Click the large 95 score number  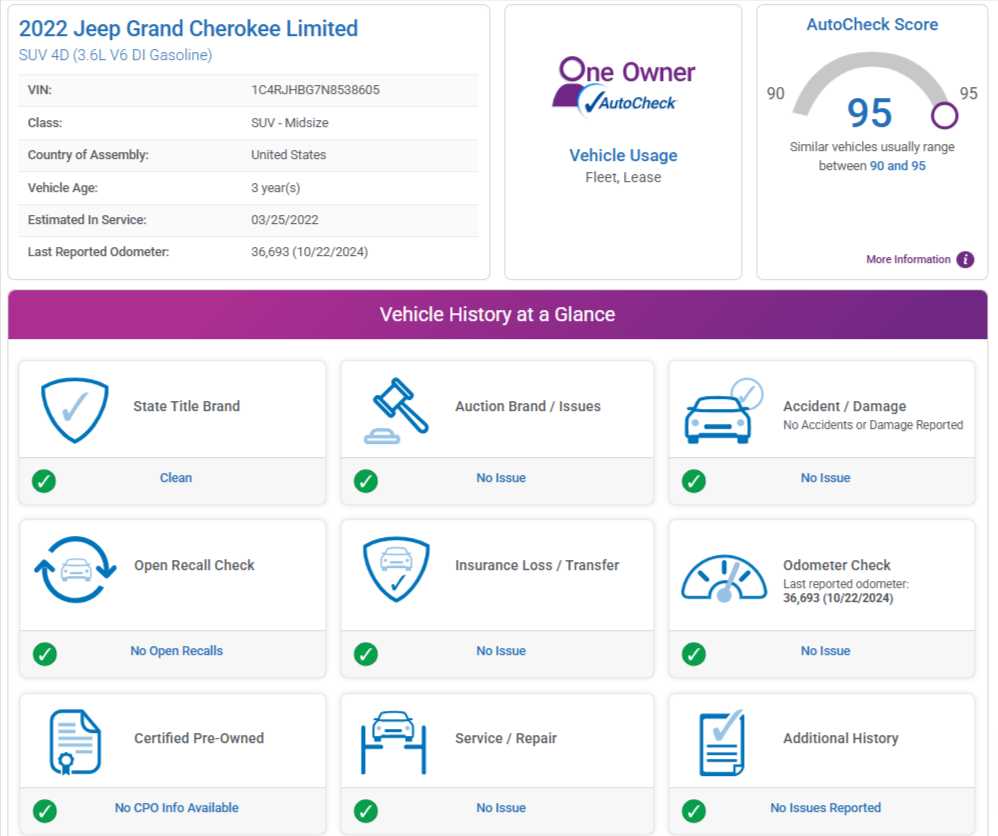click(x=869, y=113)
